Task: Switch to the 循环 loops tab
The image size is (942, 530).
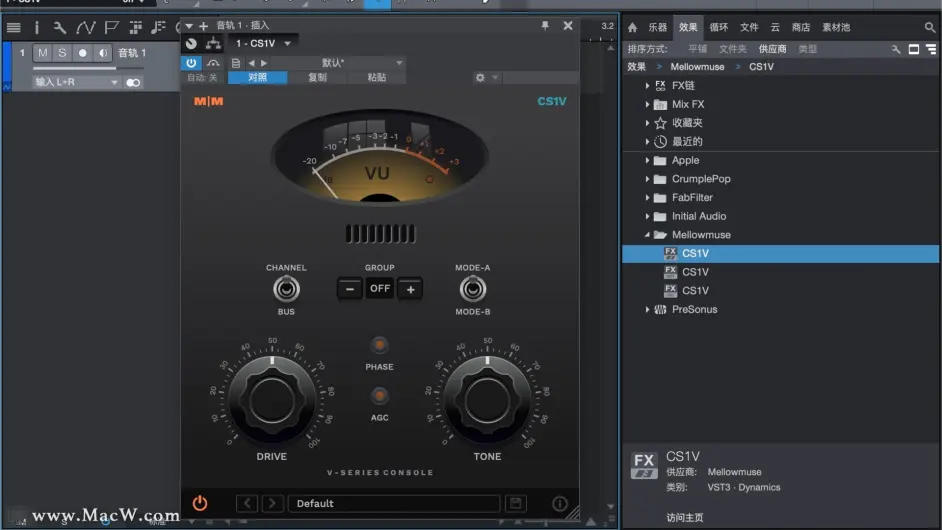Action: coord(719,27)
